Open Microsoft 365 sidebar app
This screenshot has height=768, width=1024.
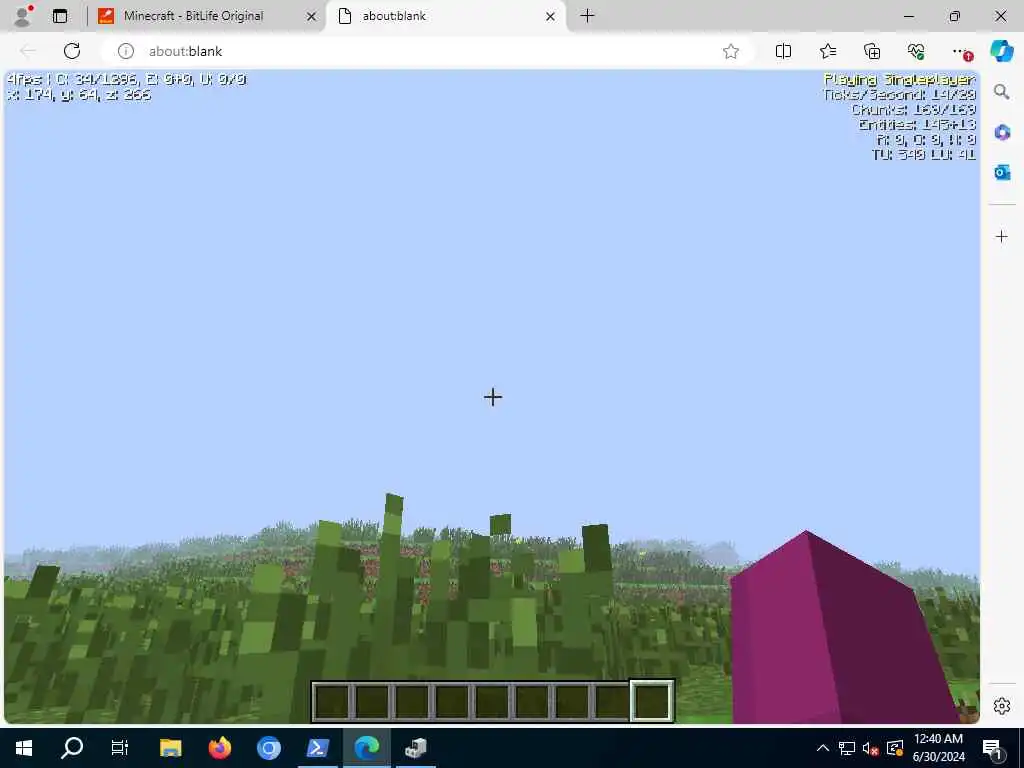pyautogui.click(x=1002, y=132)
